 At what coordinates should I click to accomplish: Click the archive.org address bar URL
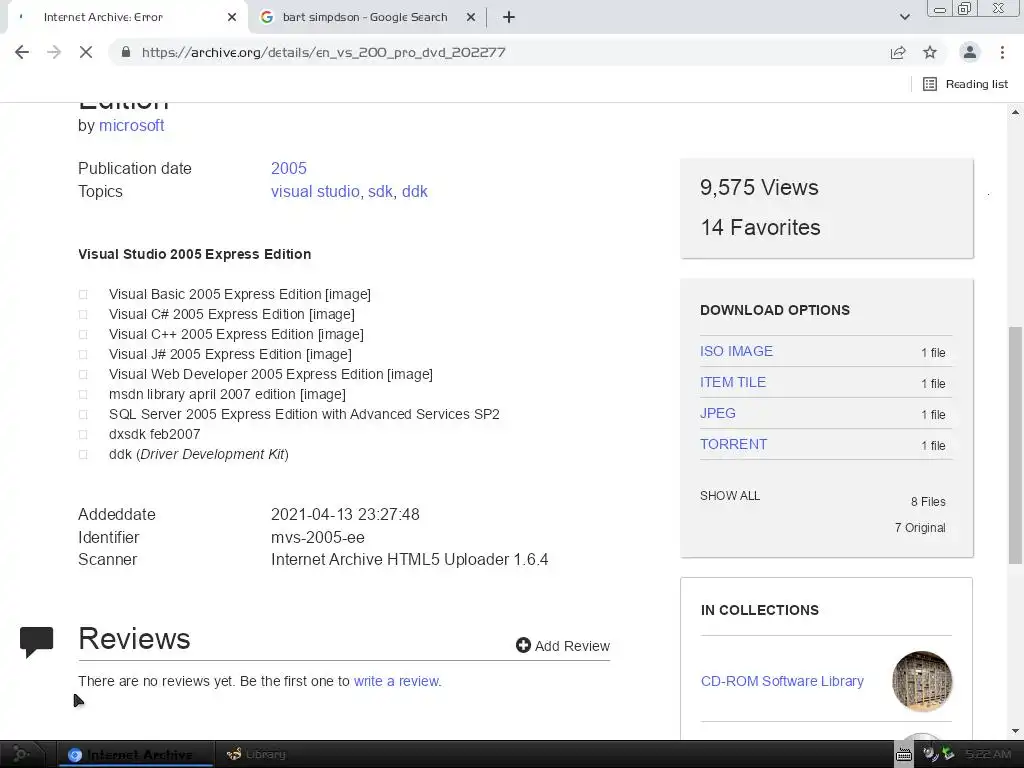click(x=323, y=52)
